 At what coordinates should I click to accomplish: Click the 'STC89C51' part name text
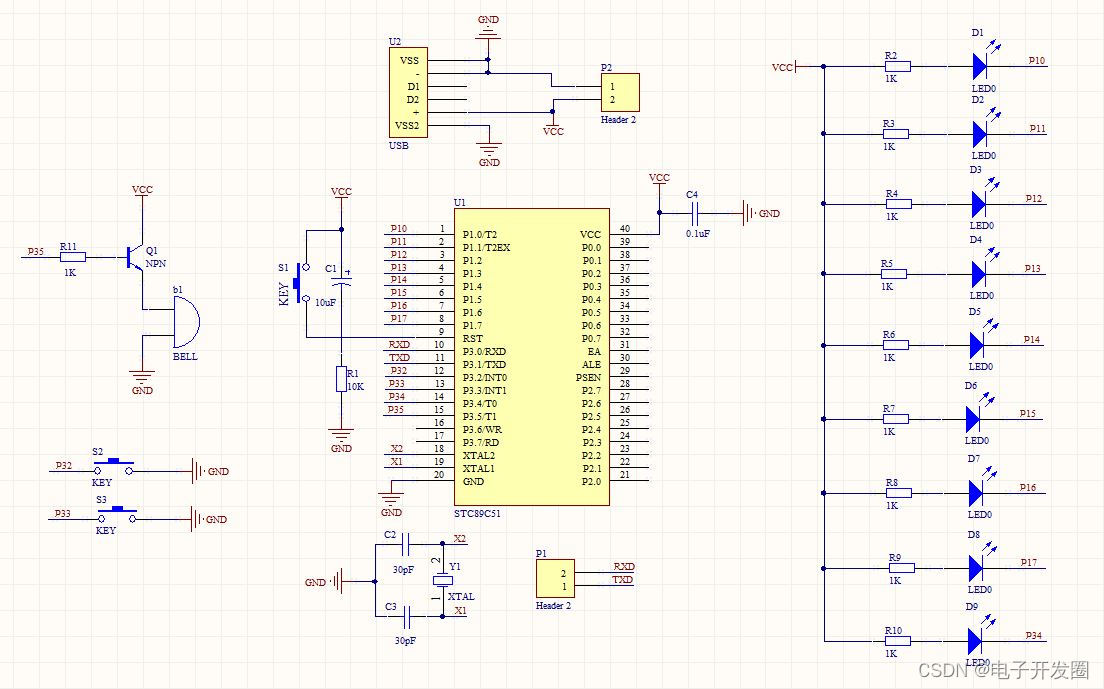click(x=477, y=513)
